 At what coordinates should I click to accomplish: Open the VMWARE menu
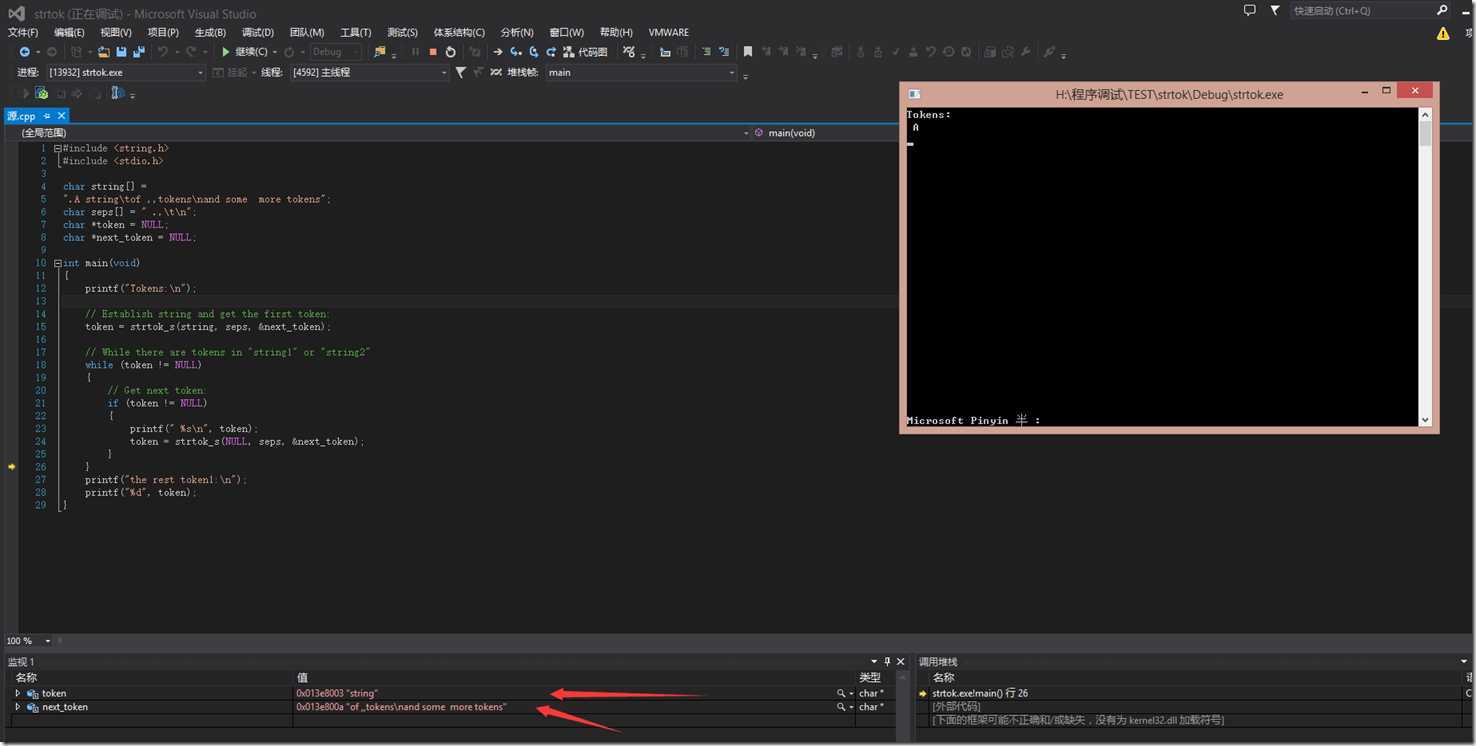668,33
